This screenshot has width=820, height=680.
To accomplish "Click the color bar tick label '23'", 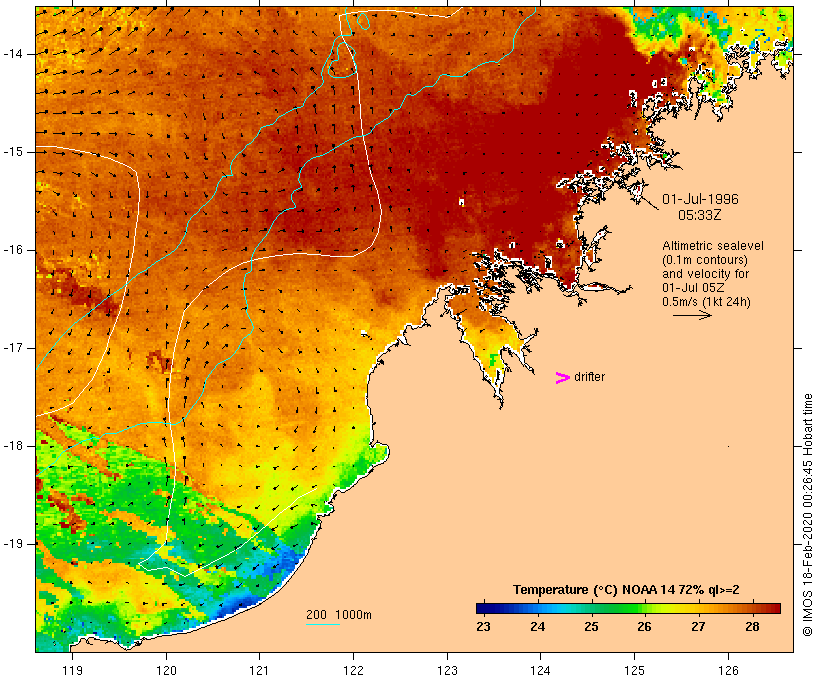I will pyautogui.click(x=483, y=627).
